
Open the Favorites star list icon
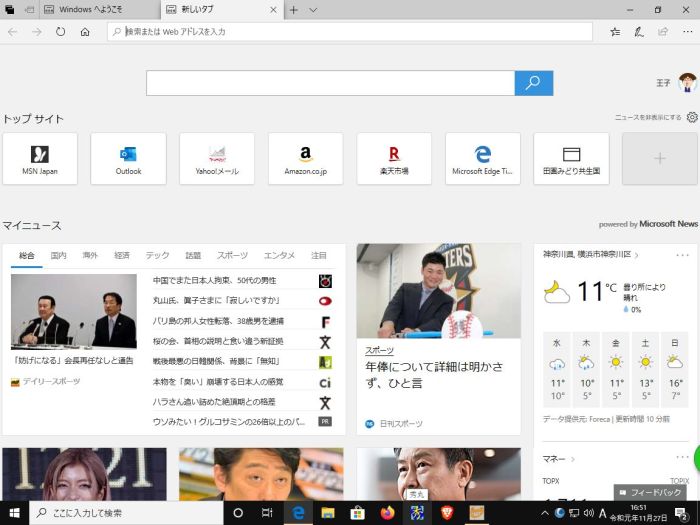coord(615,32)
